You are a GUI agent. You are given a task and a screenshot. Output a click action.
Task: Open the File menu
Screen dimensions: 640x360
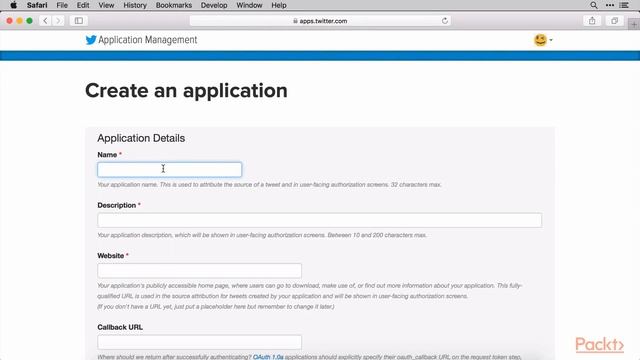62,5
